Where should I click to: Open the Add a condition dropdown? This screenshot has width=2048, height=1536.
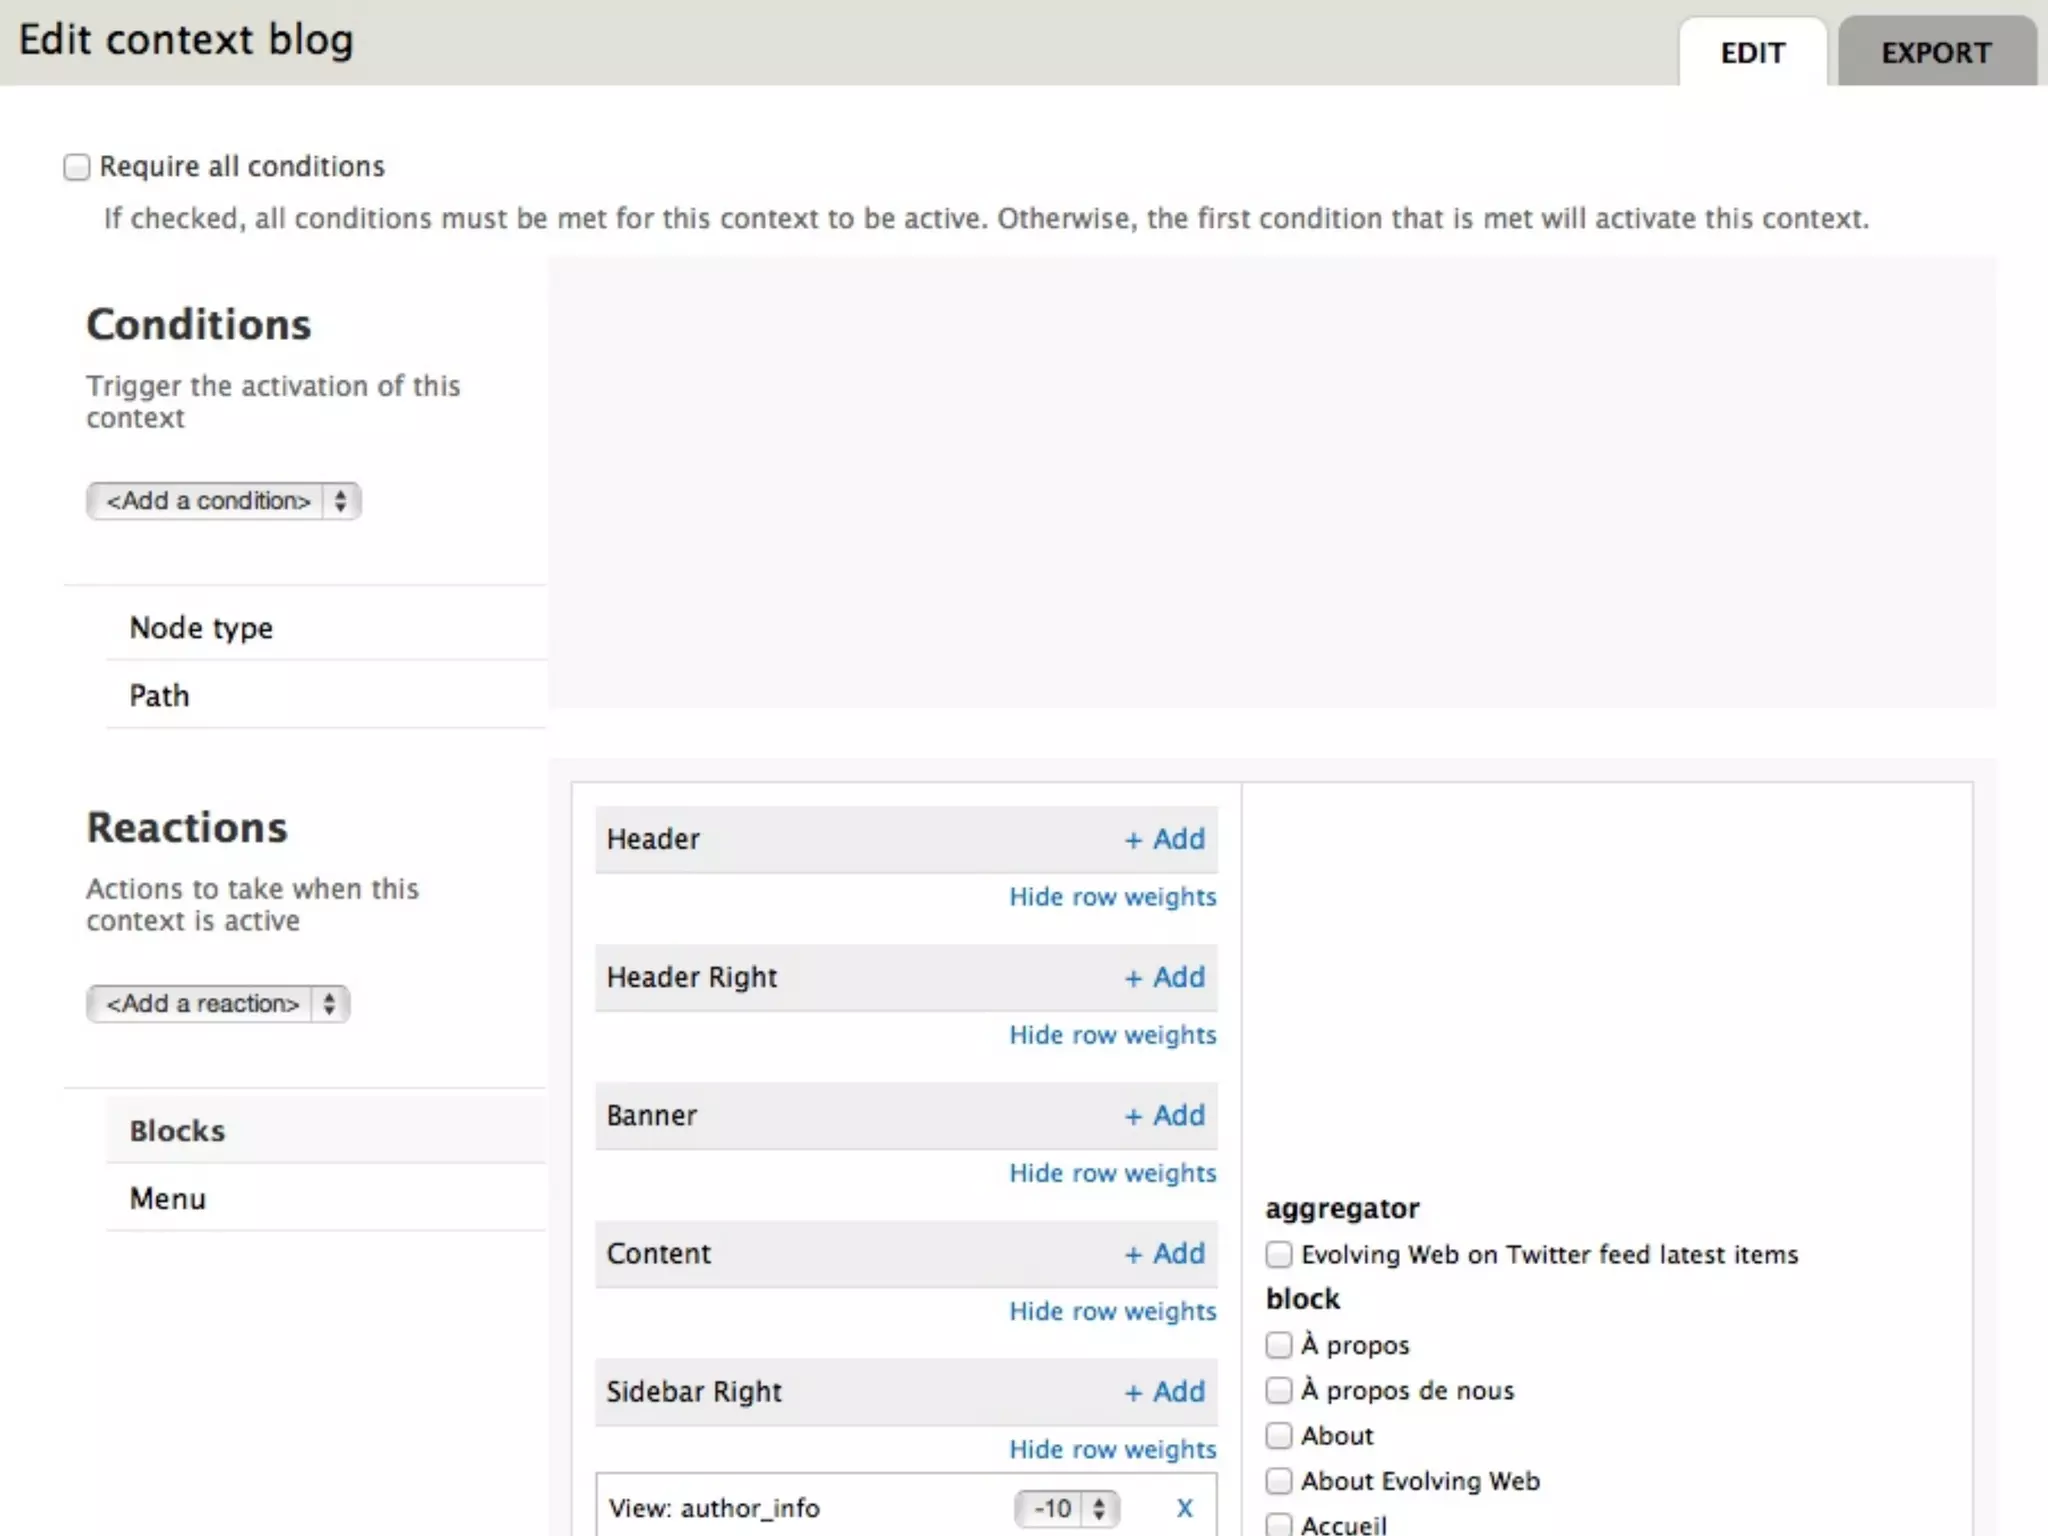223,501
